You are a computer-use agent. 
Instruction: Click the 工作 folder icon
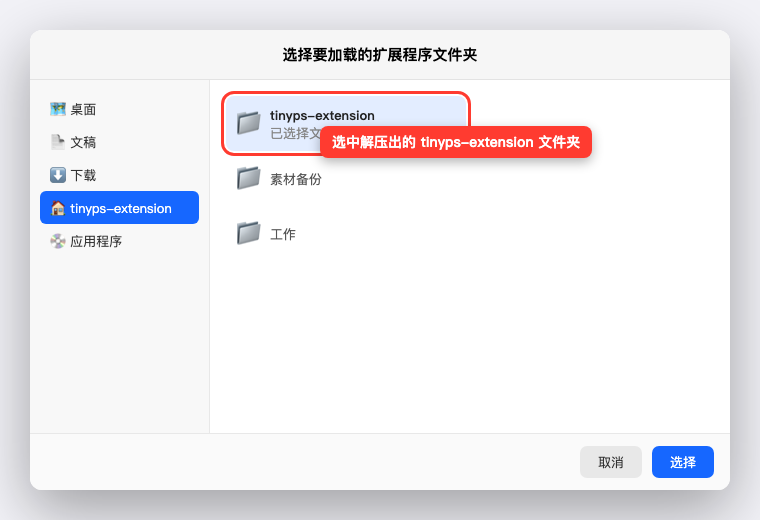[x=249, y=233]
